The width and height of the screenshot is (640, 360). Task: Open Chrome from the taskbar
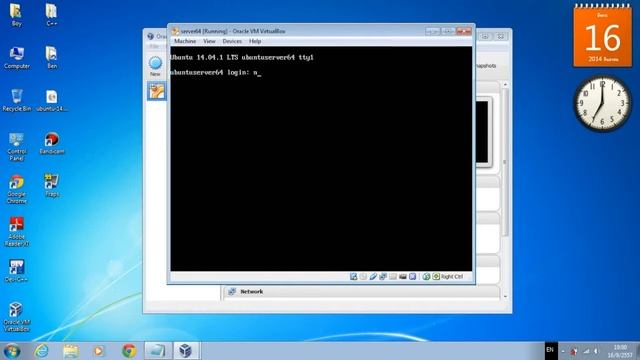(x=129, y=351)
